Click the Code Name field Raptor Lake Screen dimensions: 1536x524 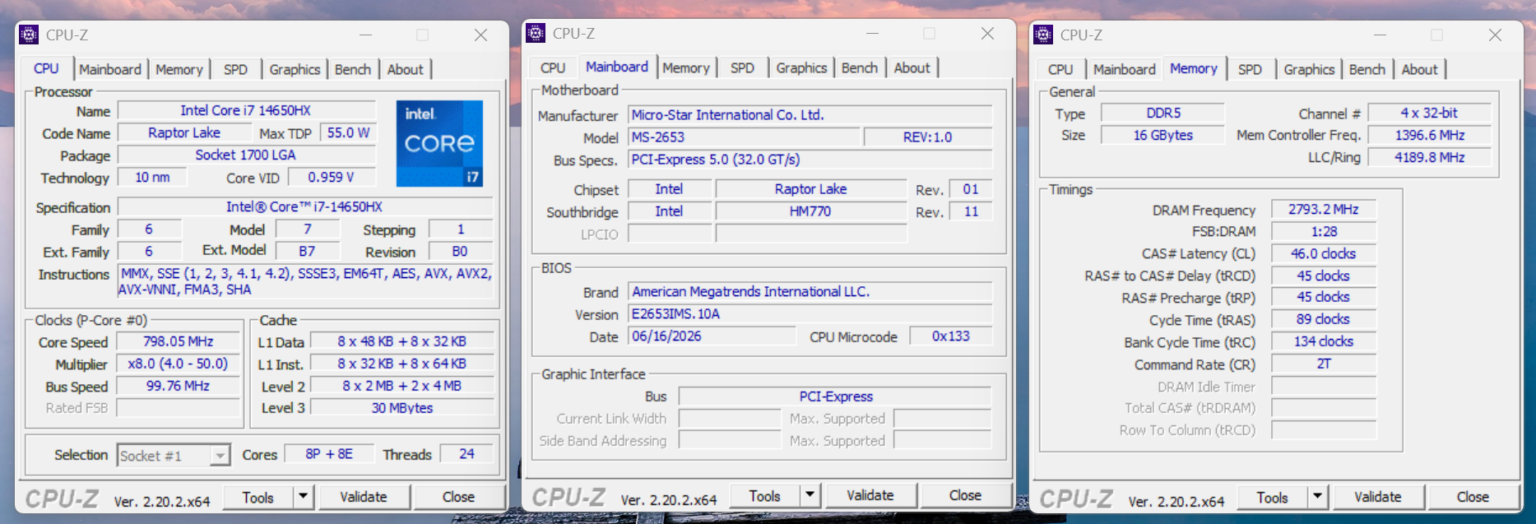(x=185, y=132)
